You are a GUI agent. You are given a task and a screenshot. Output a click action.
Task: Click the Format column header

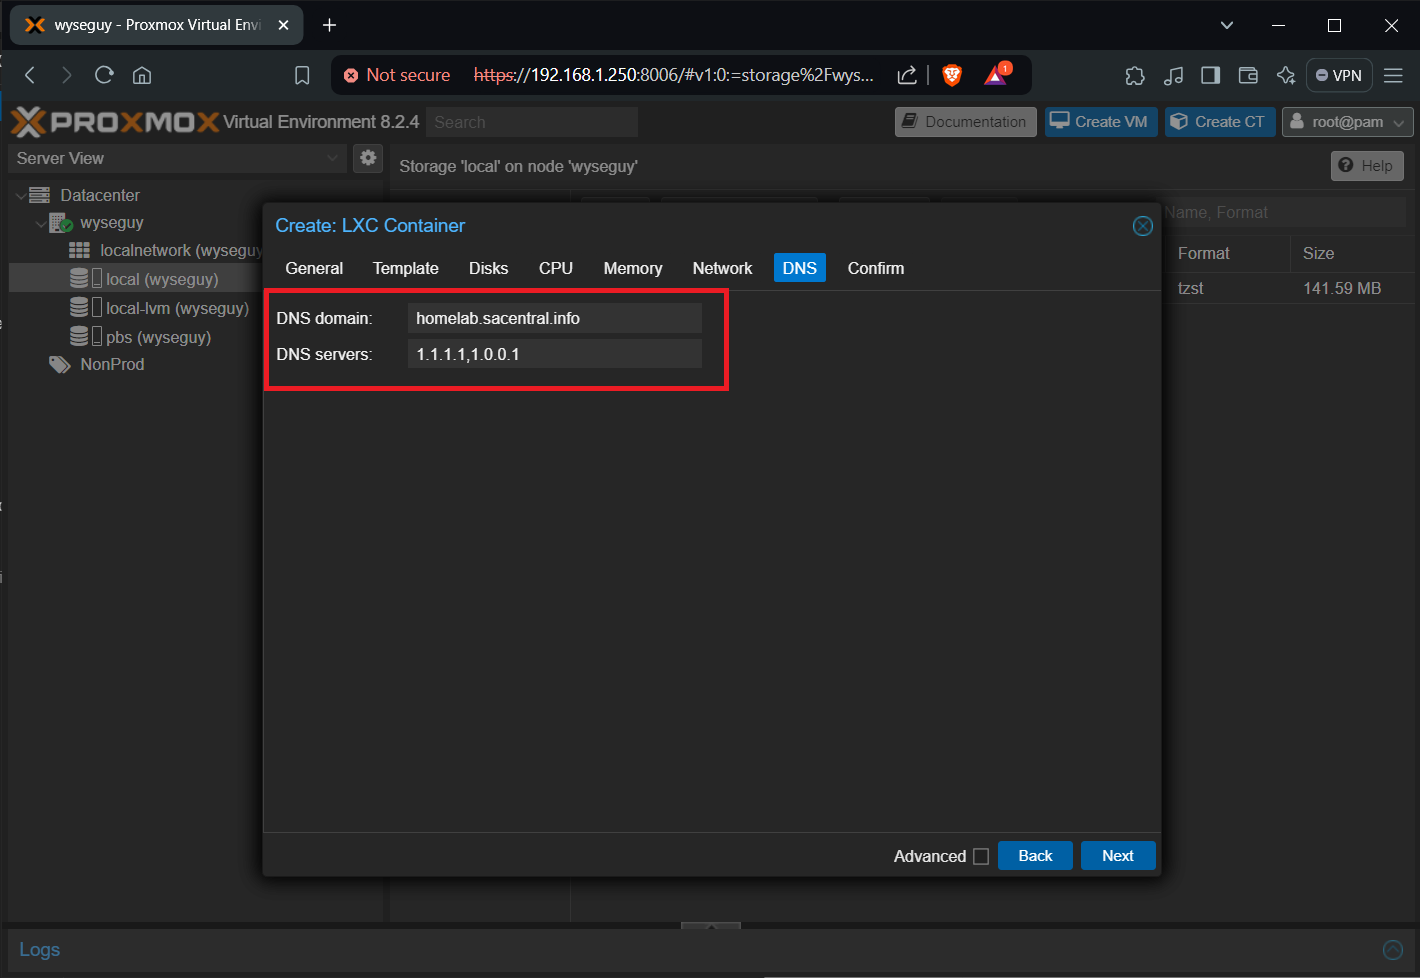click(x=1203, y=254)
